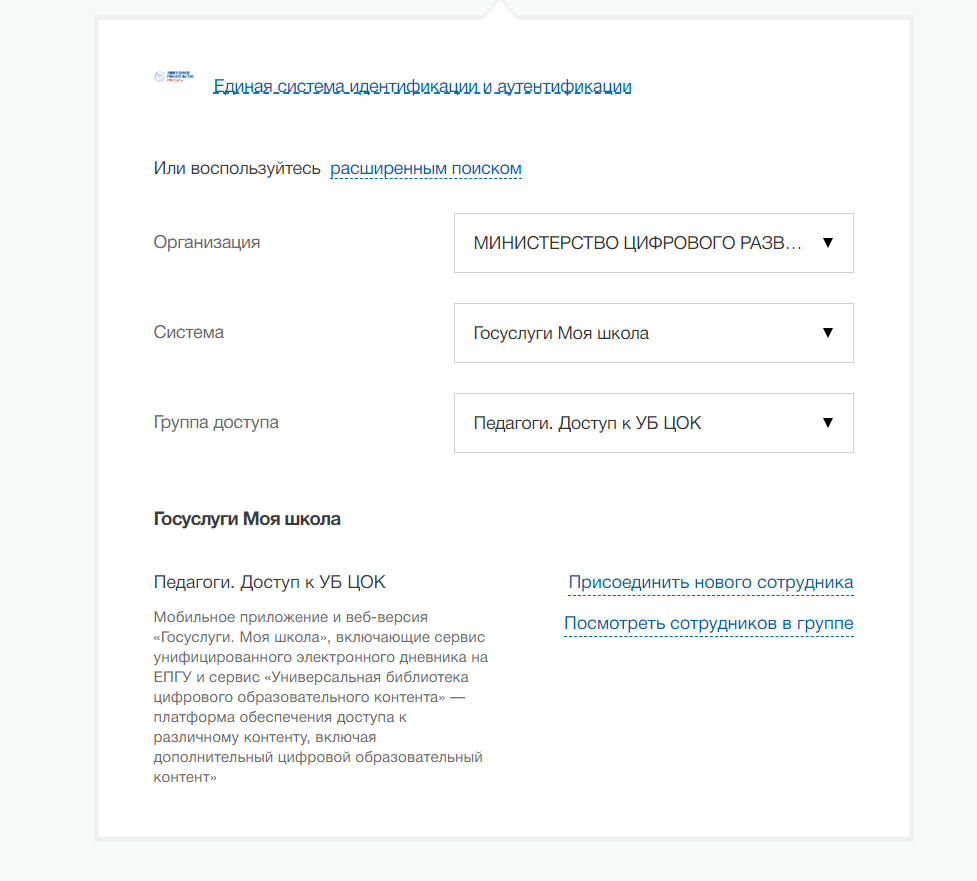Click Посмотреть сотрудников в группе
The width and height of the screenshot is (977, 881).
tap(708, 624)
